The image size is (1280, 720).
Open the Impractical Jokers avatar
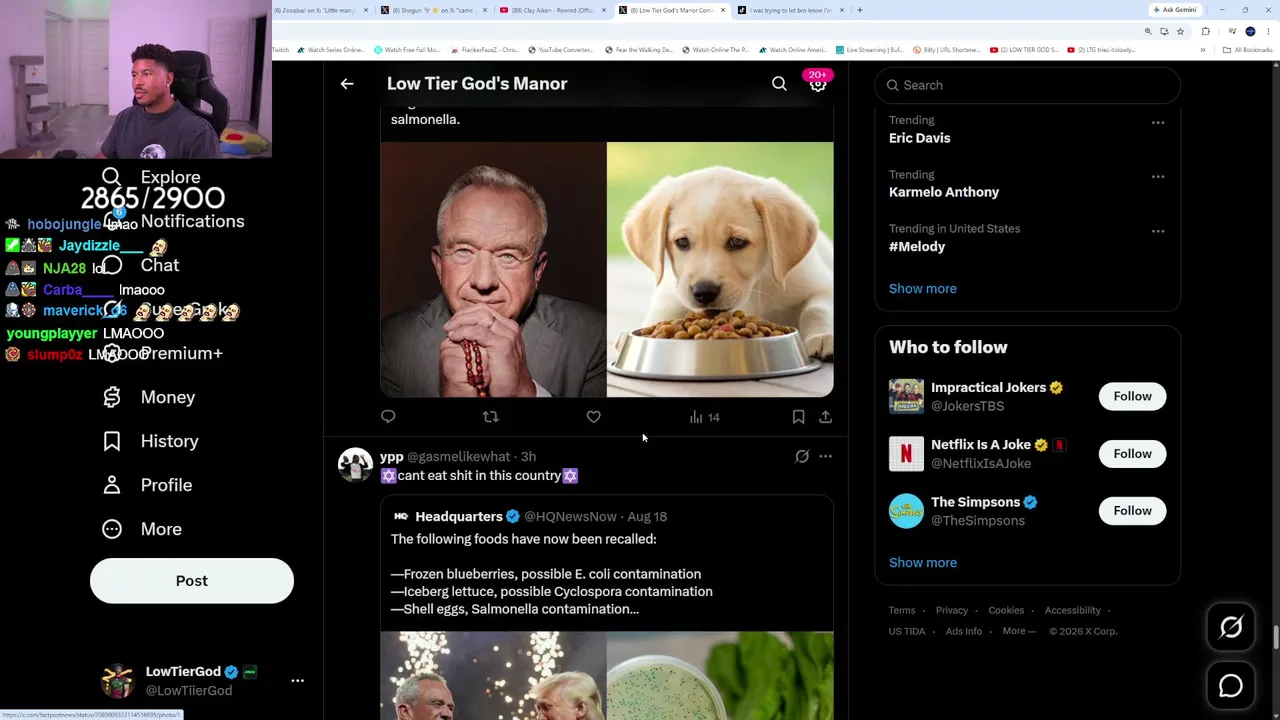(906, 396)
